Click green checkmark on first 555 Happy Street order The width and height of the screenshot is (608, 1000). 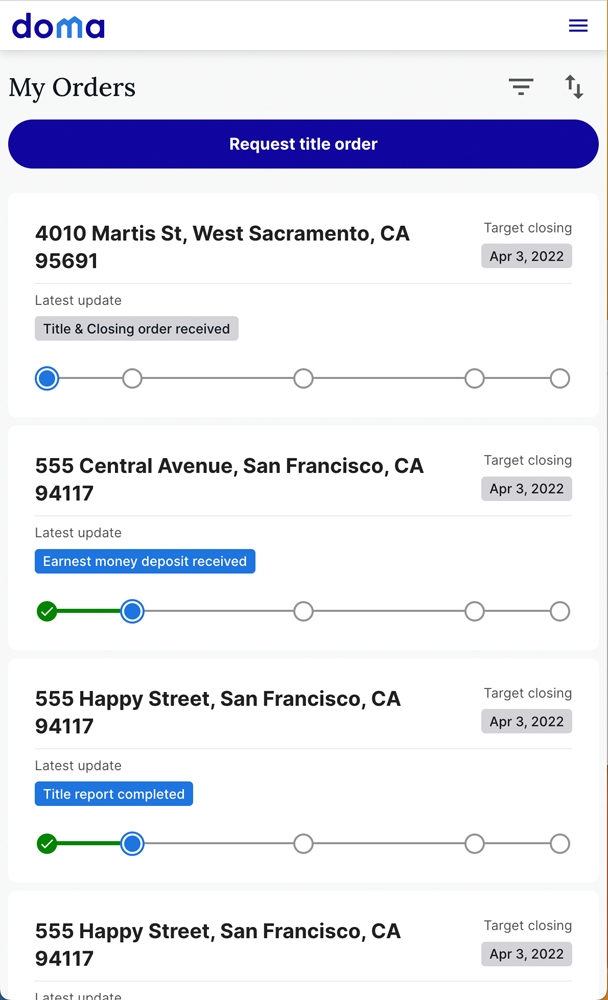47,844
